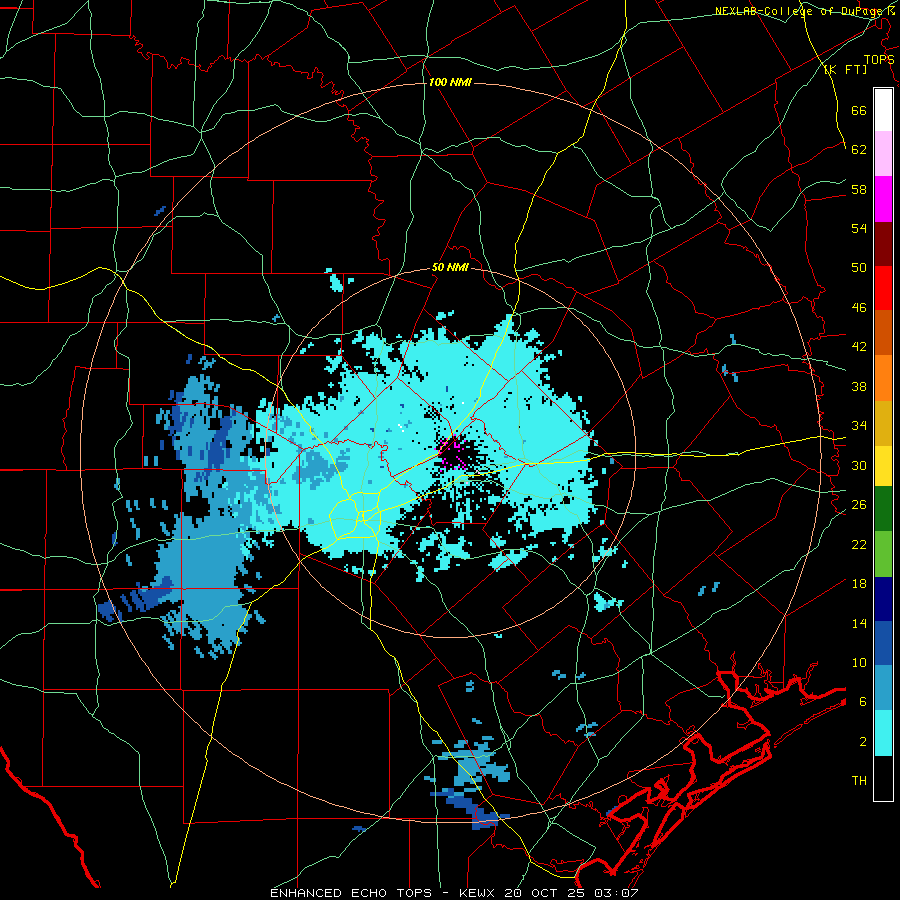Pick the cyan legend swatch
The image size is (900, 900).
(x=883, y=733)
